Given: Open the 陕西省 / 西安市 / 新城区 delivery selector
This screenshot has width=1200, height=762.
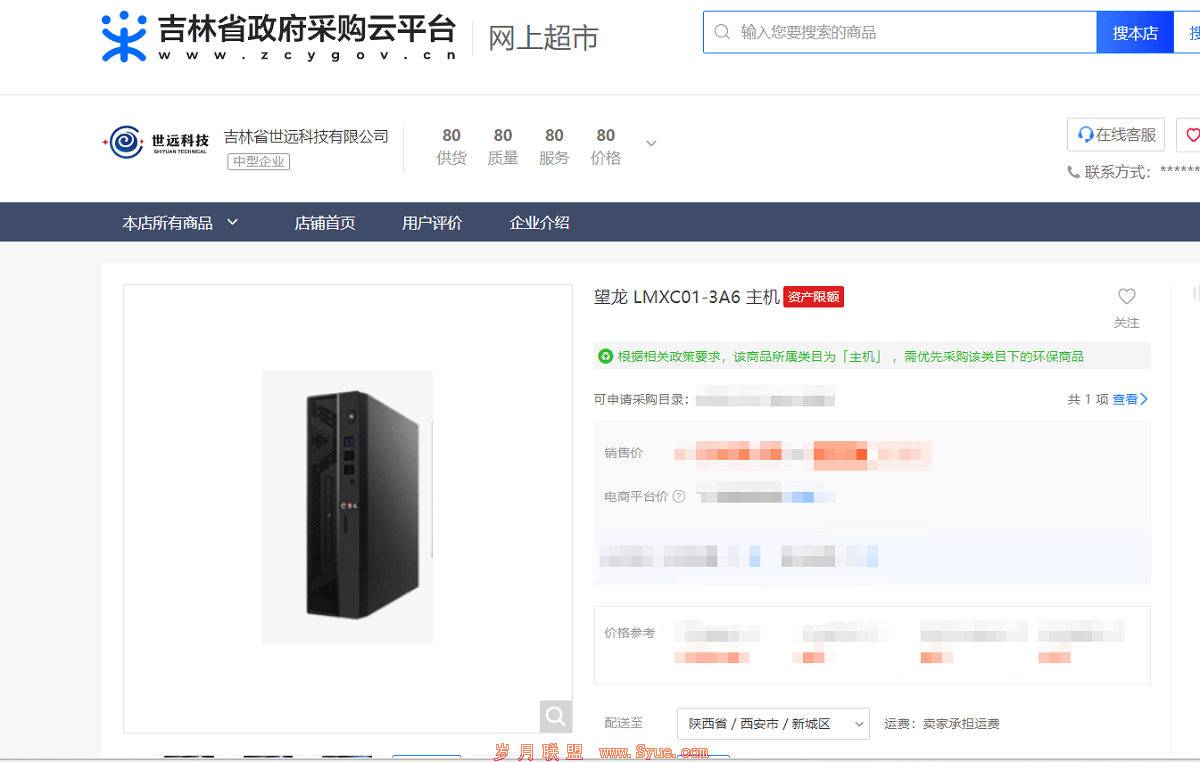Looking at the screenshot, I should coord(773,723).
